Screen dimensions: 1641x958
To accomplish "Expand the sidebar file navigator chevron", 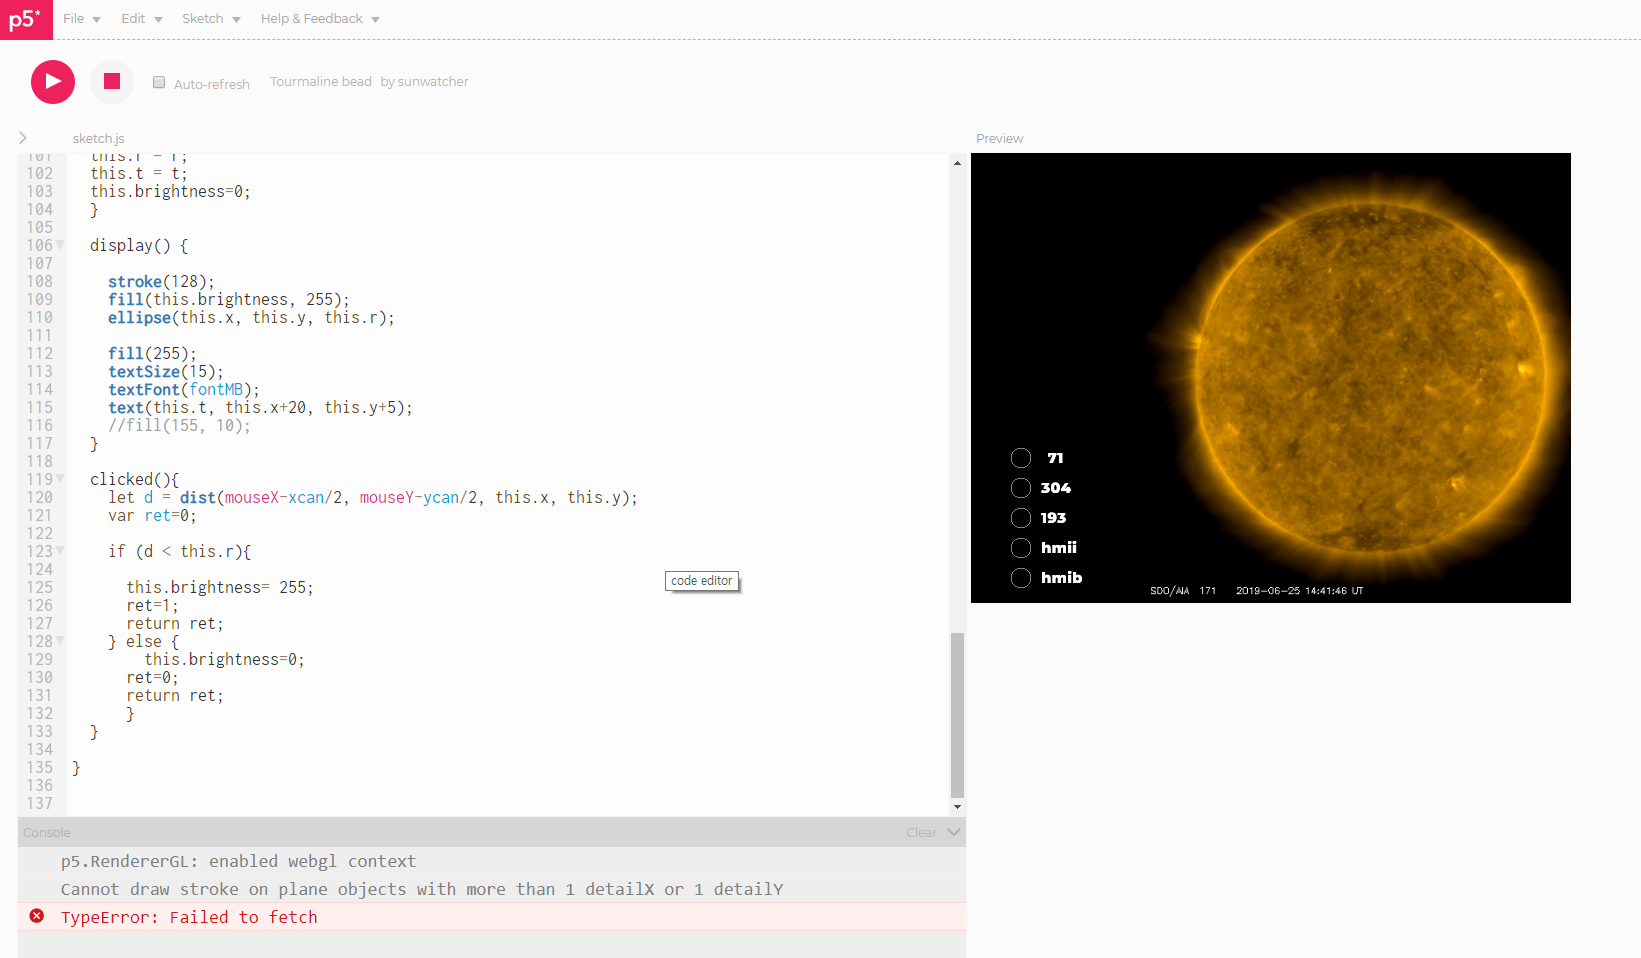I will point(23,138).
